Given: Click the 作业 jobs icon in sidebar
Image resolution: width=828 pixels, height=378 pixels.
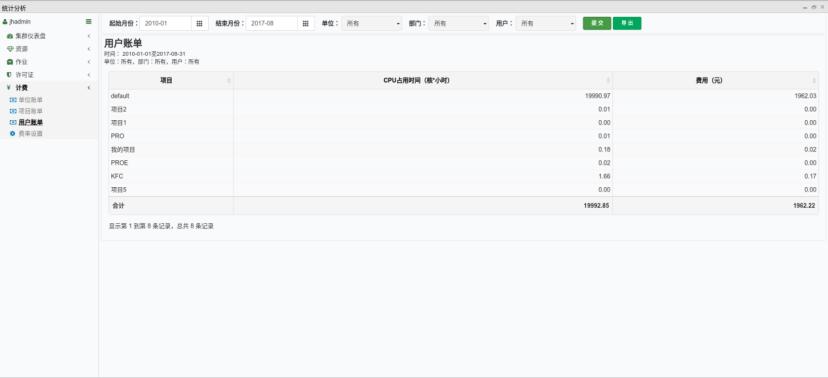Looking at the screenshot, I should pyautogui.click(x=10, y=62).
